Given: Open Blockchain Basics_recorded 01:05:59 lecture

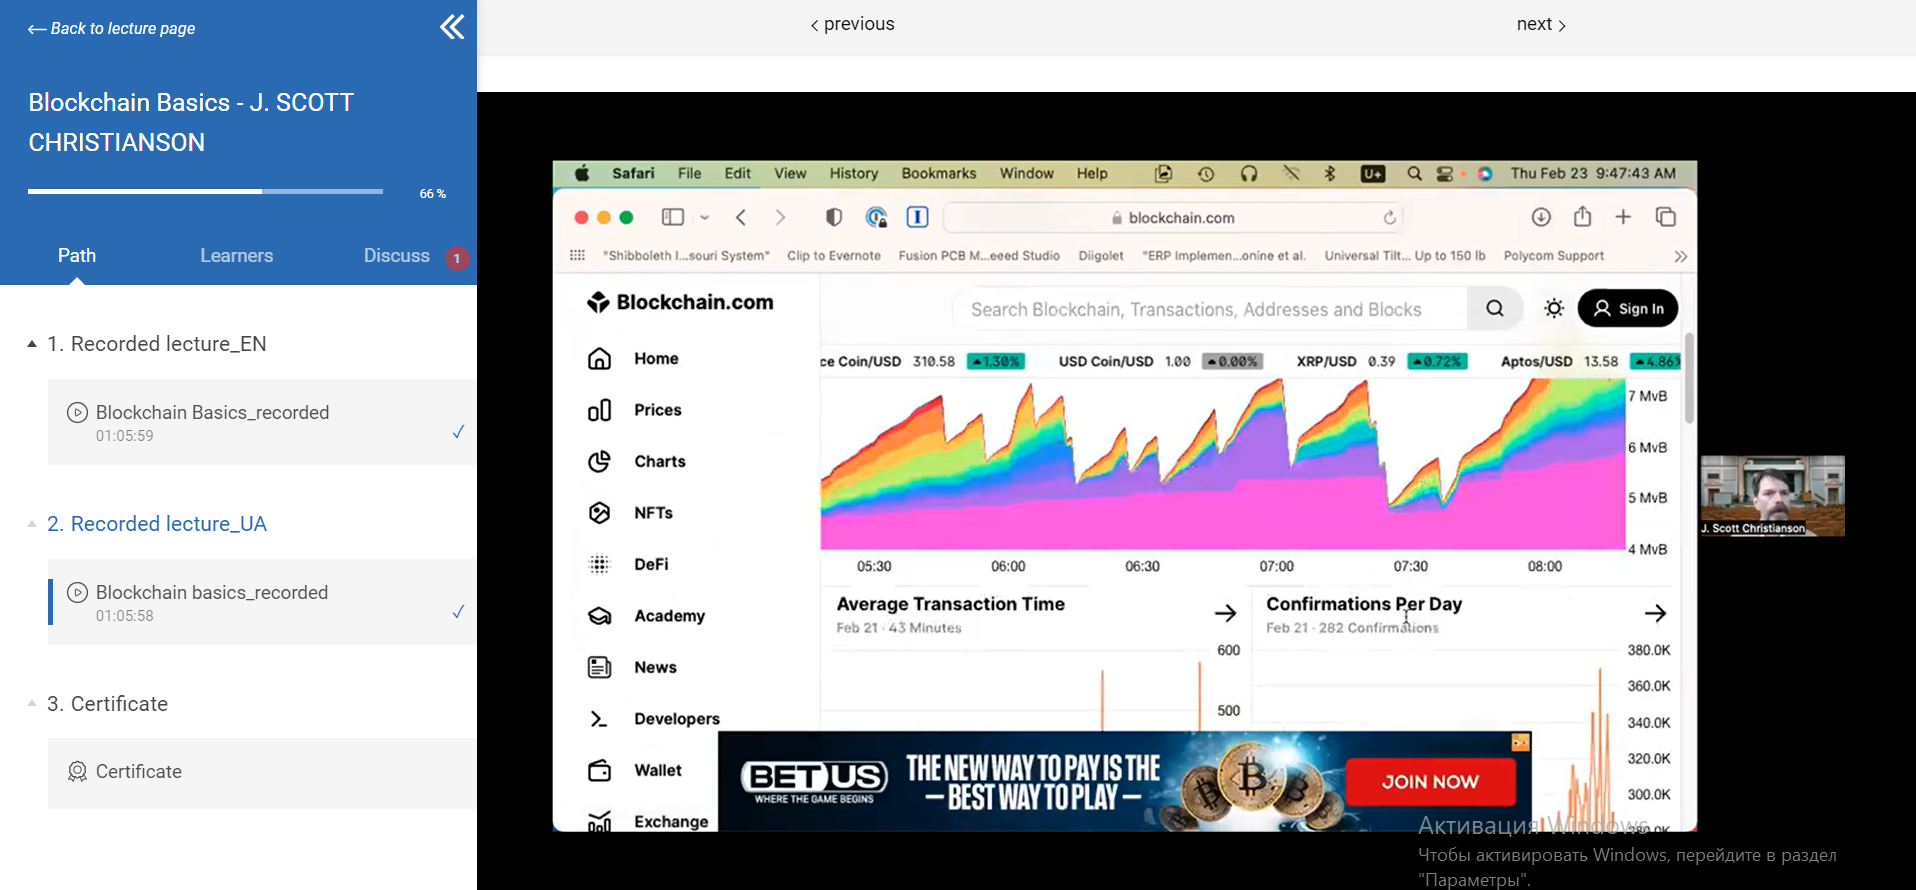Looking at the screenshot, I should pos(262,422).
